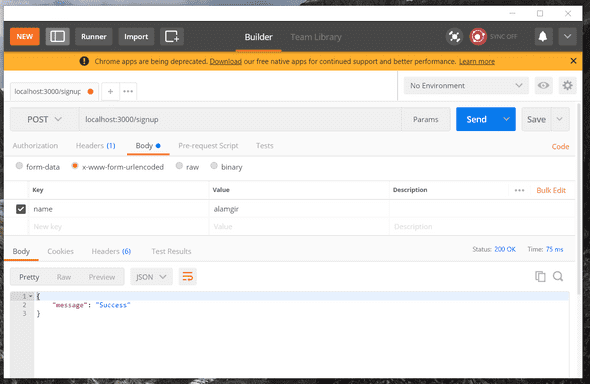Click the "Success" value in response

(x=113, y=305)
